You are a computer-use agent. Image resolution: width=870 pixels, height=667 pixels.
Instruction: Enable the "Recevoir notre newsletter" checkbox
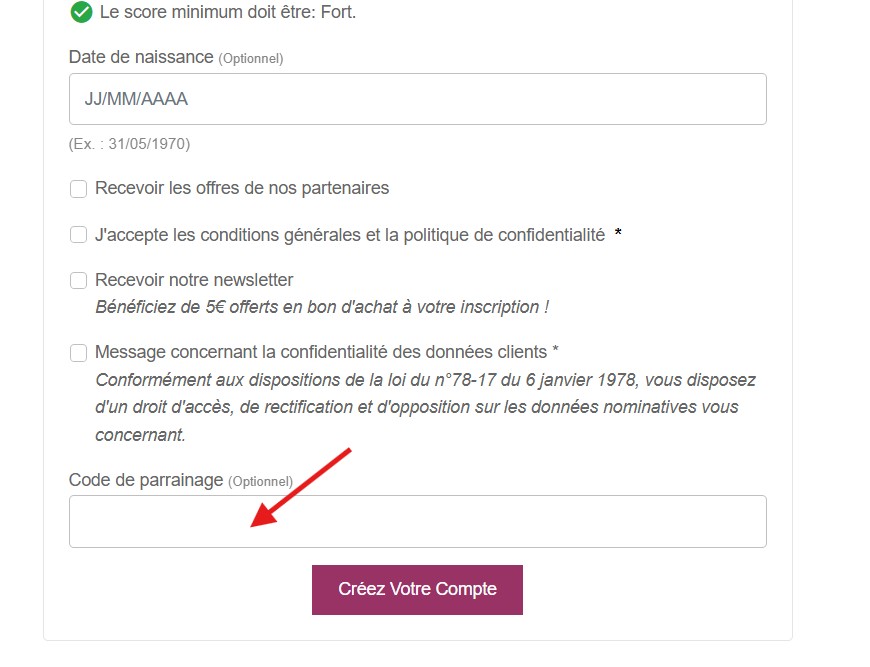coord(78,280)
